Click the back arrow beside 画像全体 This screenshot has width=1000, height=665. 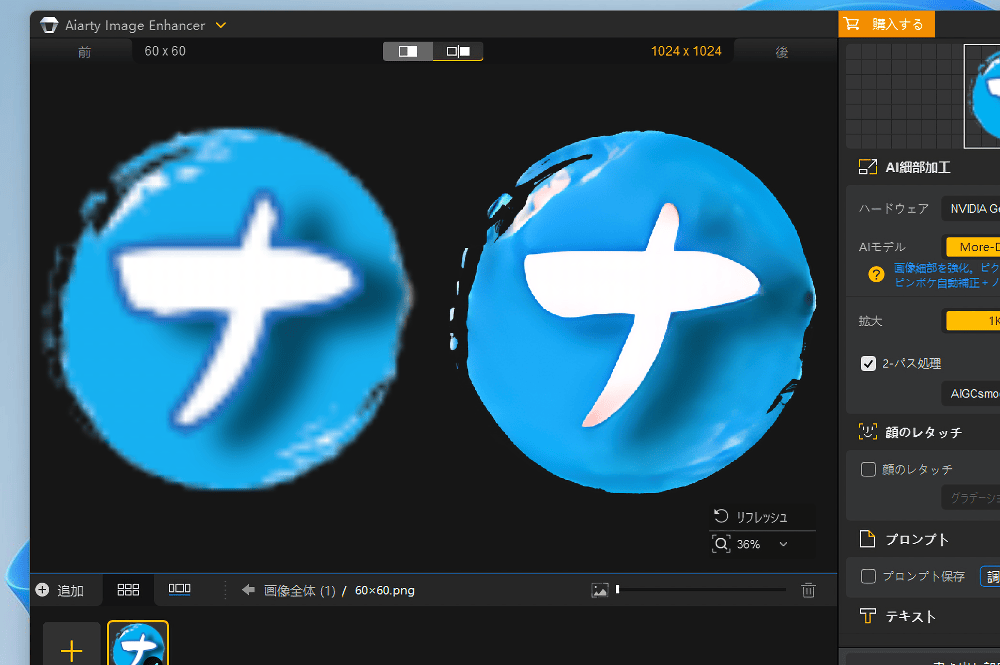248,590
